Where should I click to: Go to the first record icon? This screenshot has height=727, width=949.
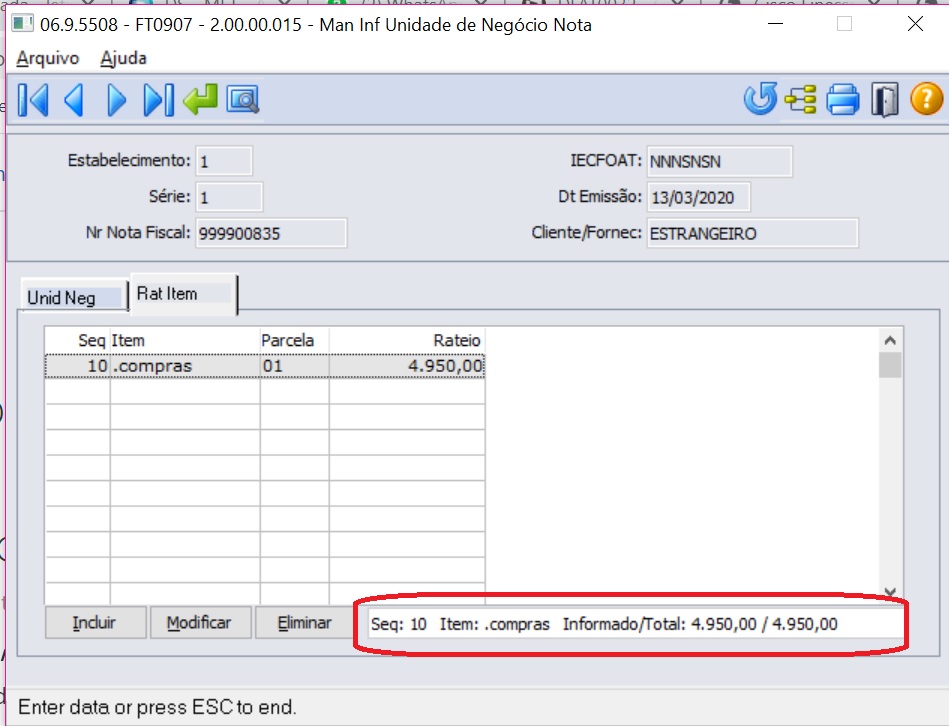pyautogui.click(x=33, y=100)
